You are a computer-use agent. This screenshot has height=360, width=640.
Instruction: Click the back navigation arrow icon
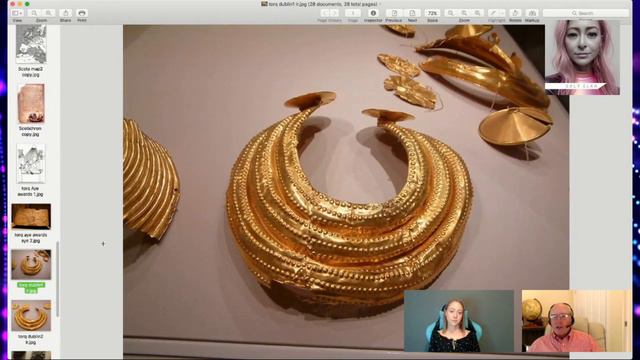pos(325,13)
